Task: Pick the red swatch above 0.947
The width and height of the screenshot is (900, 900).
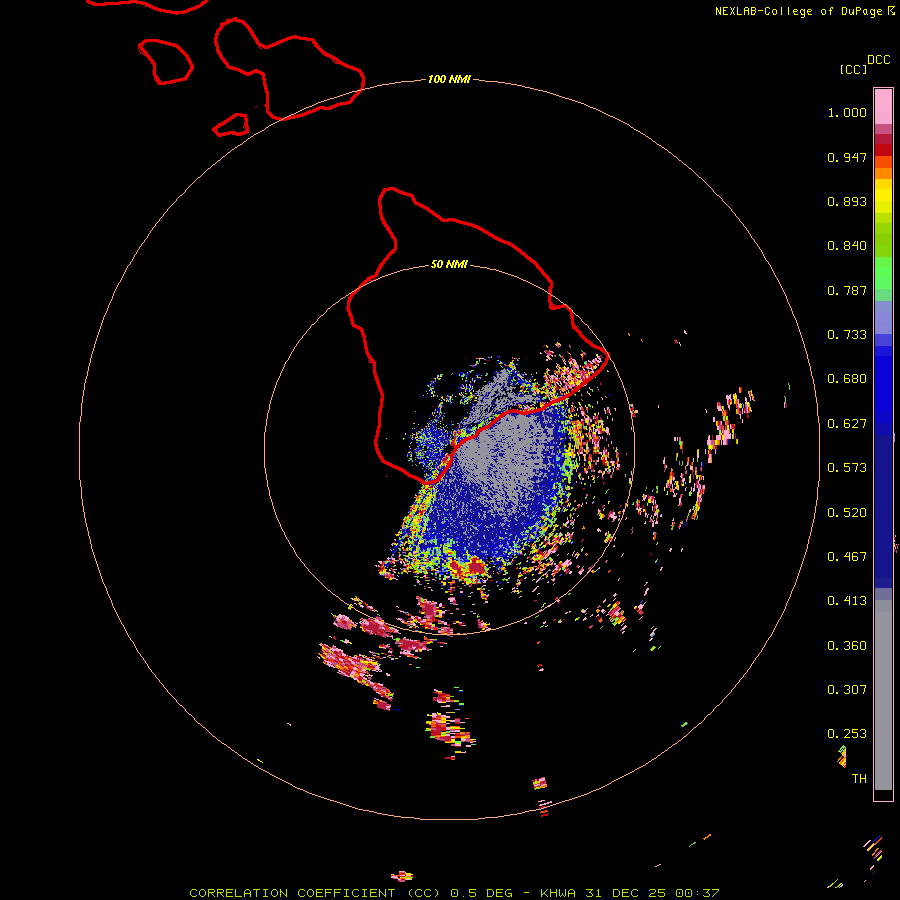Action: [x=883, y=150]
